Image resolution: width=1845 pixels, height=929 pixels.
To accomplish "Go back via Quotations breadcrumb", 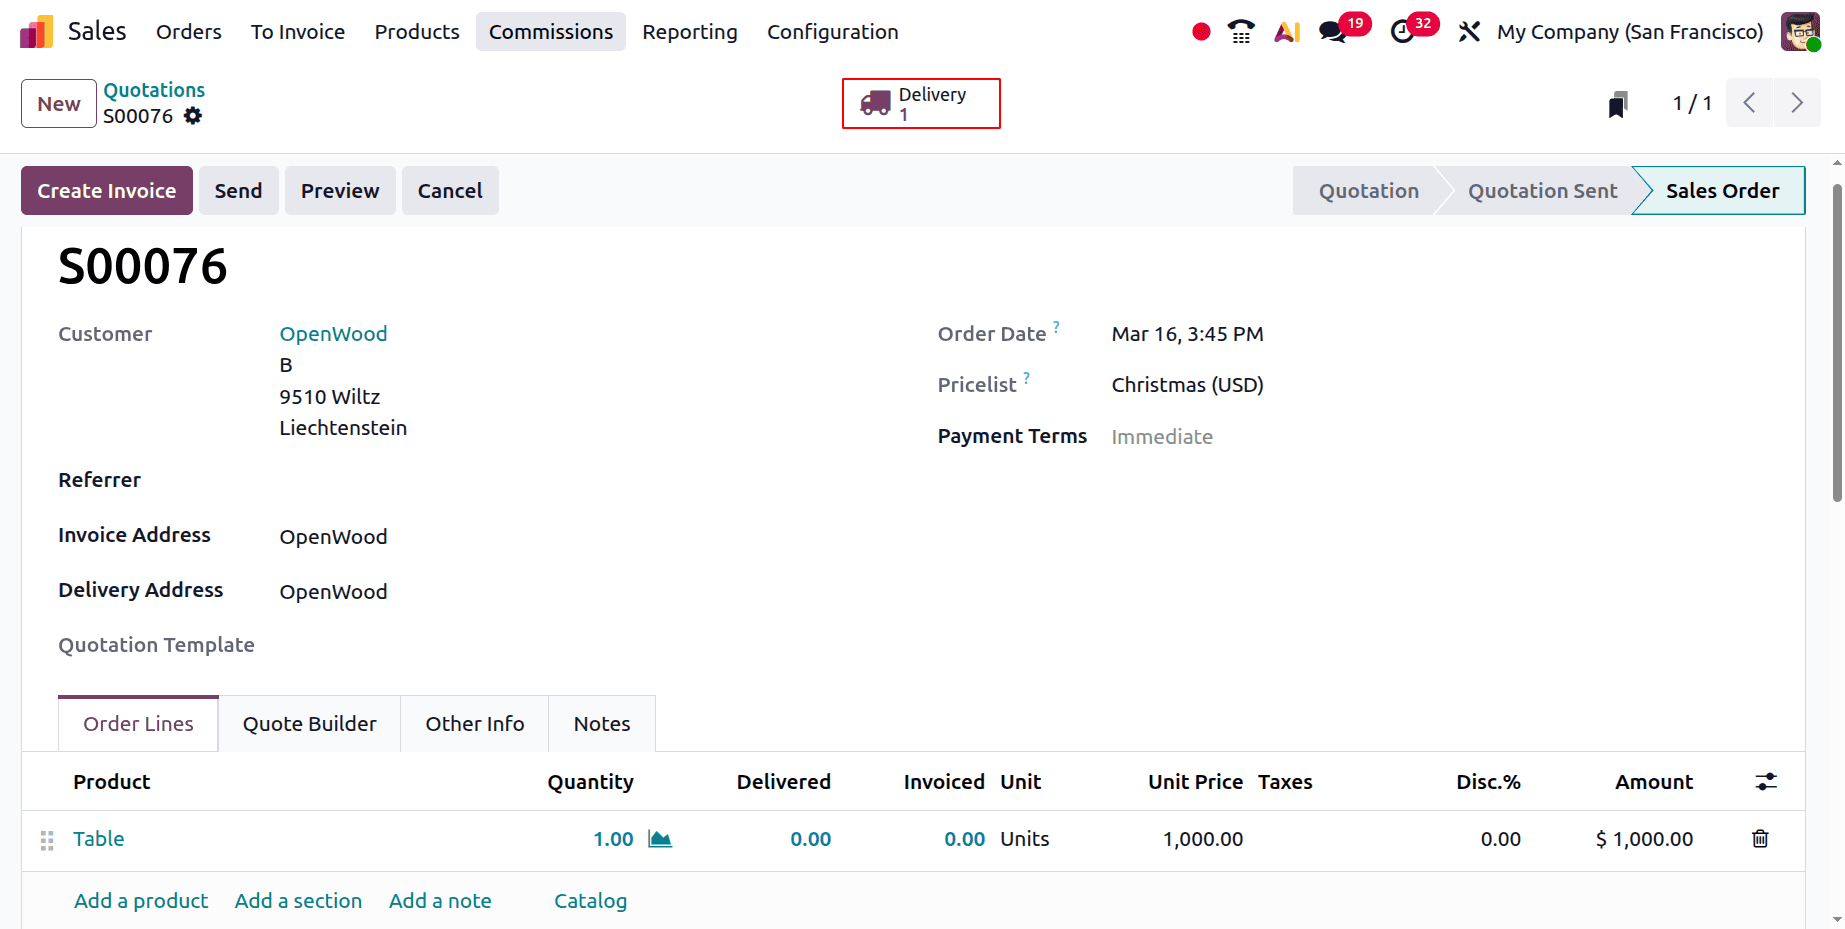I will click(154, 90).
